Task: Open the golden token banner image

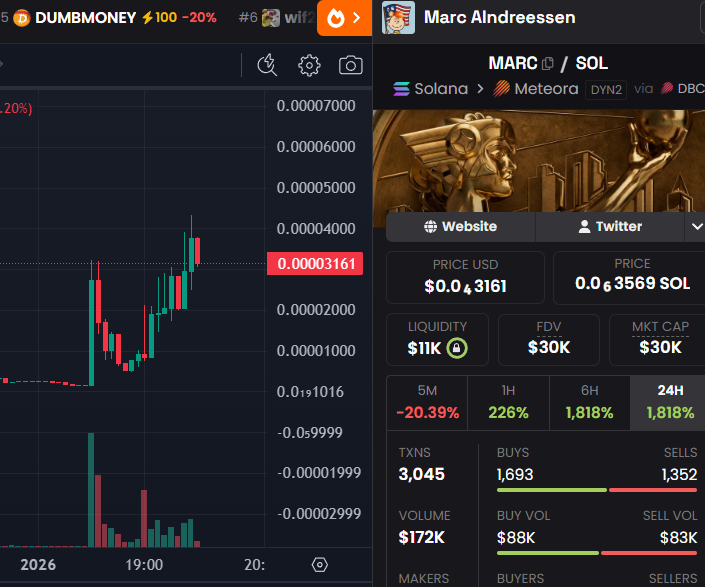Action: click(539, 161)
